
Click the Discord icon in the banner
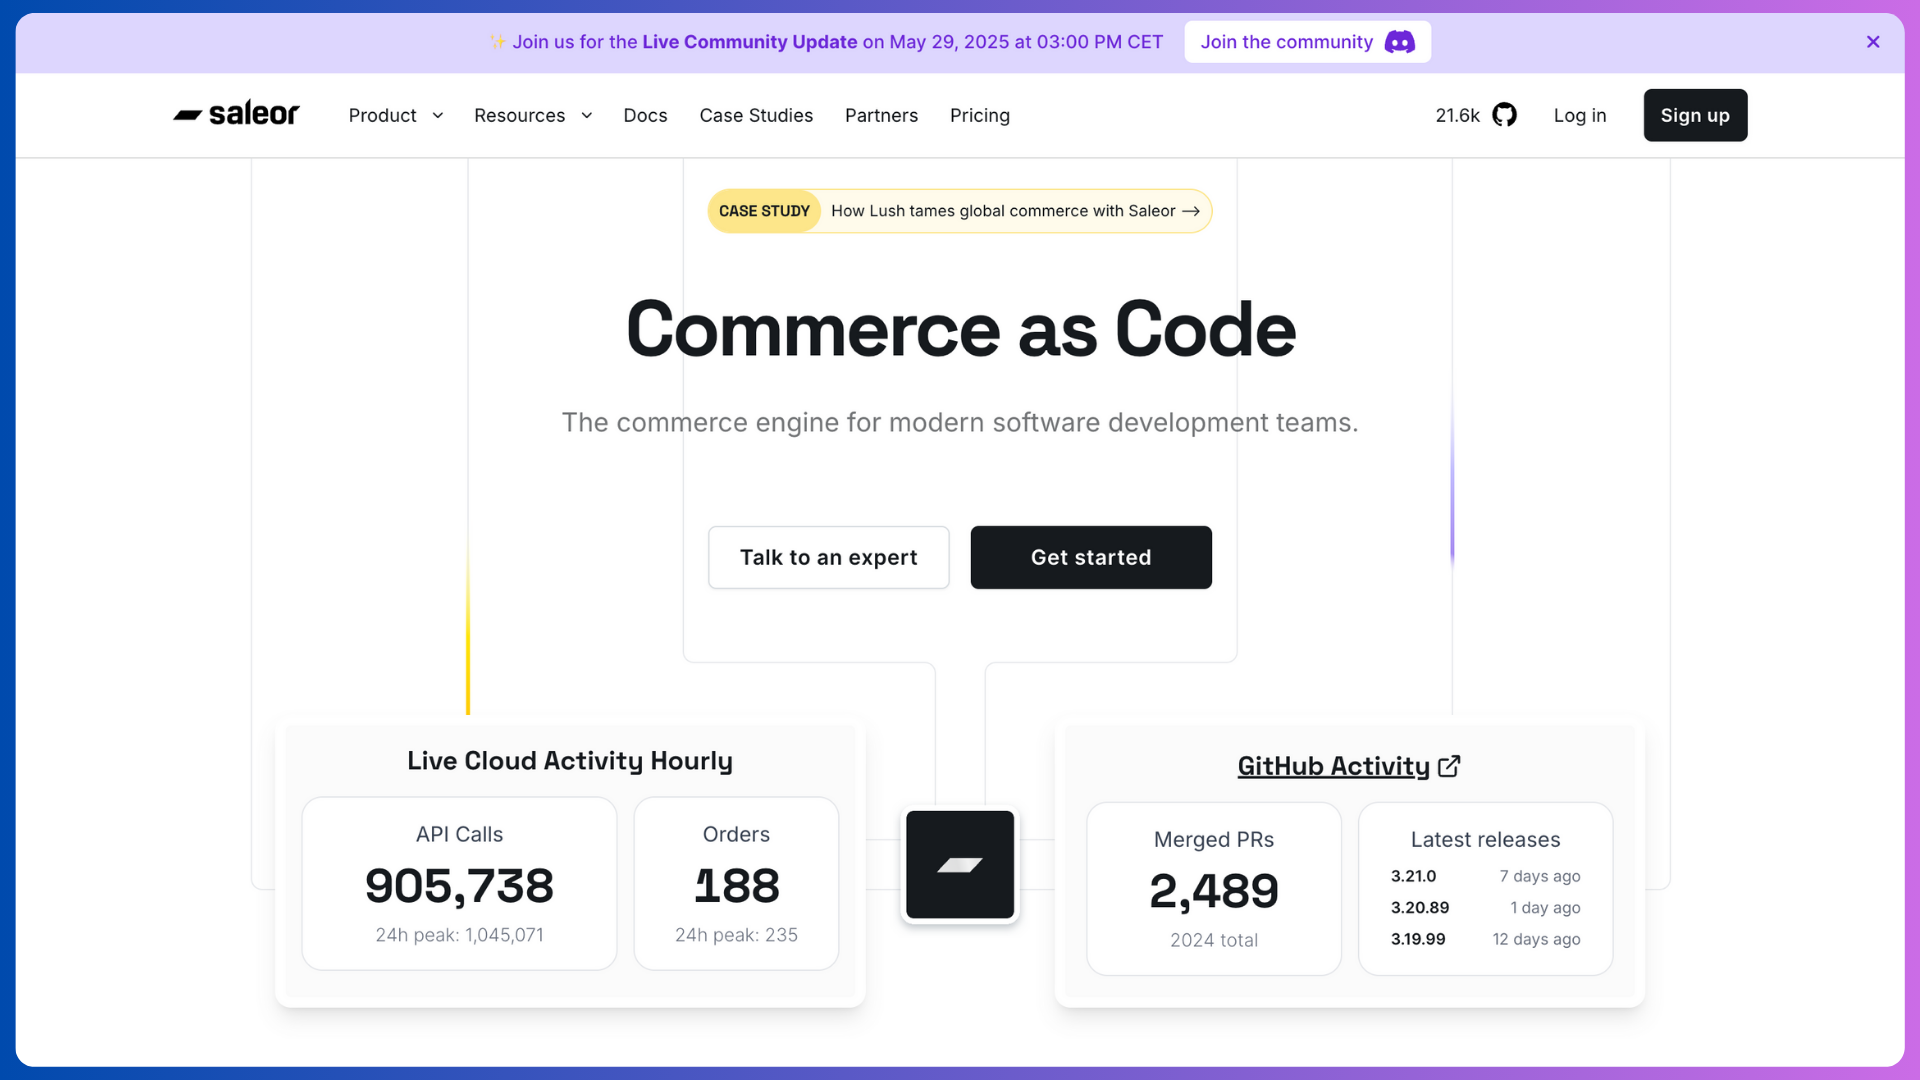tap(1399, 42)
